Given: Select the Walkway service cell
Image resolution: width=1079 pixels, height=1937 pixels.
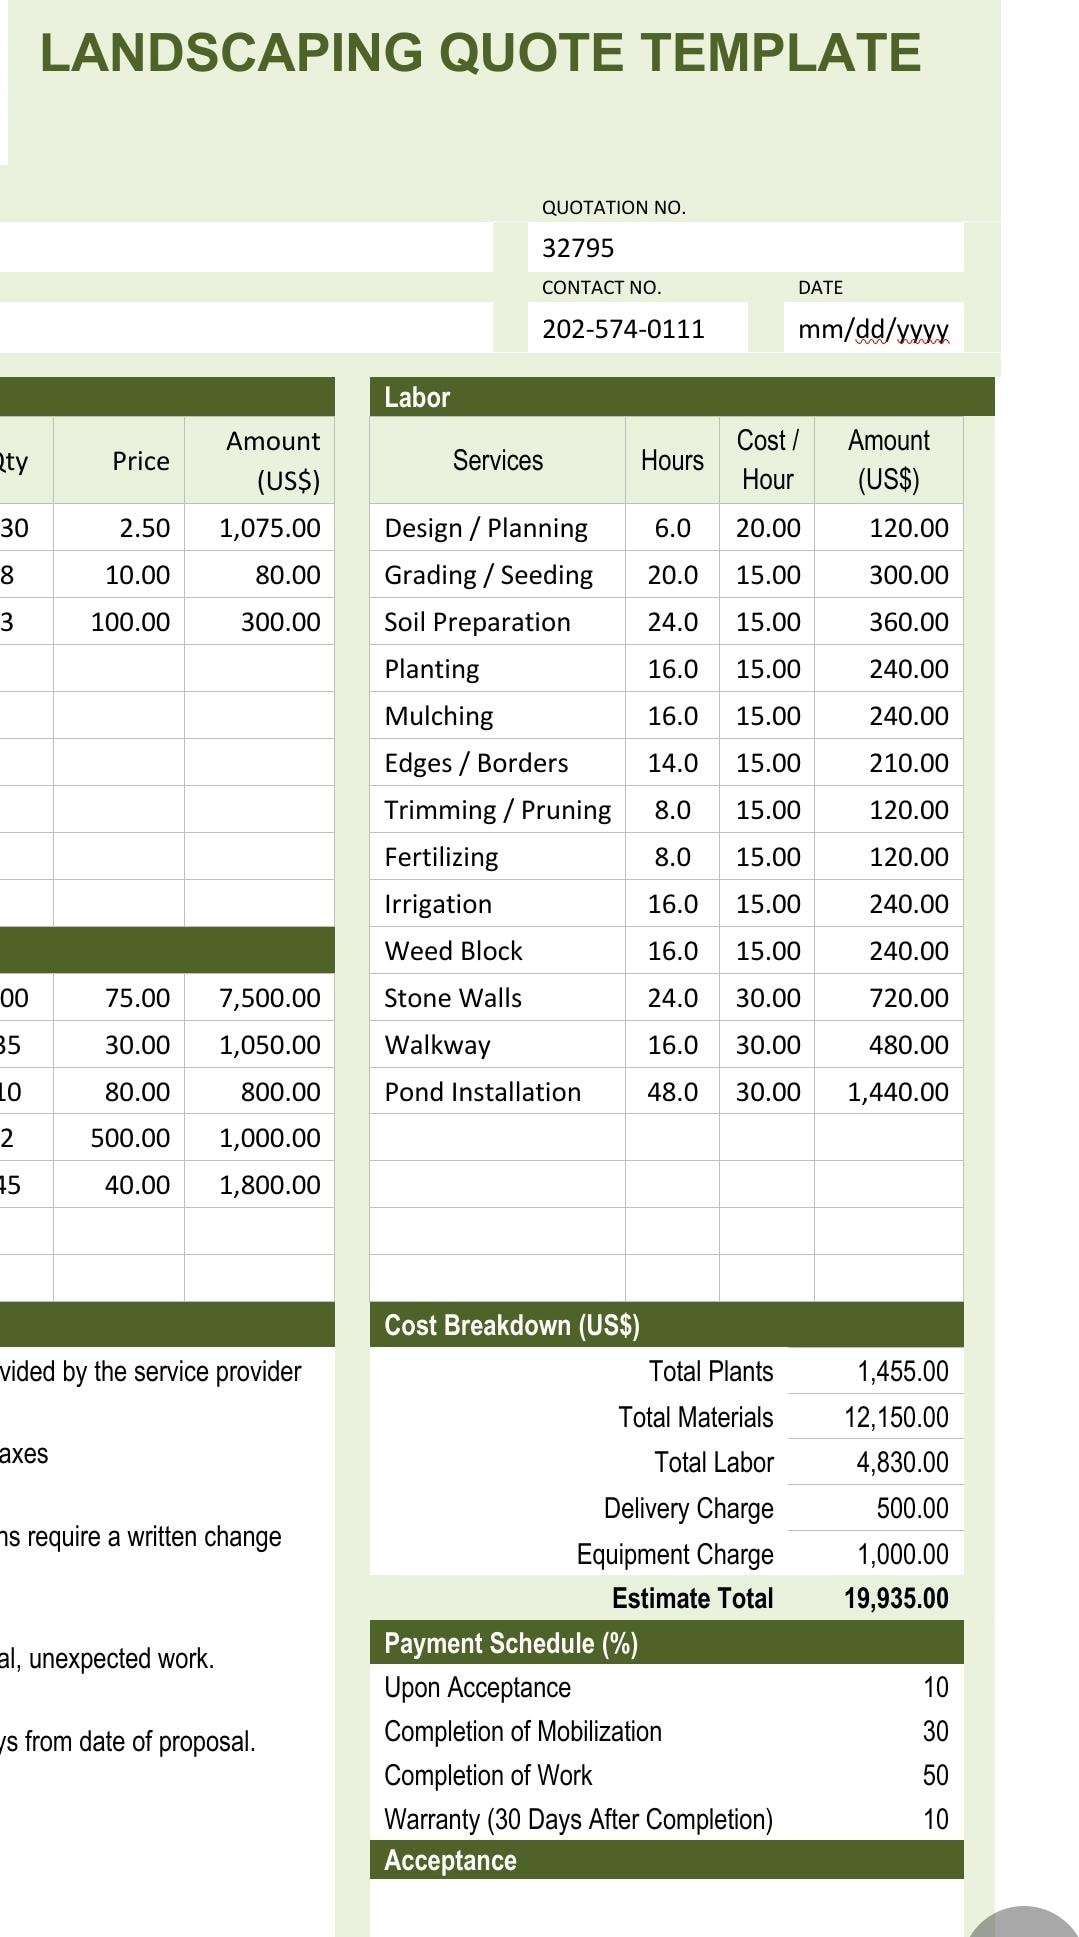Looking at the screenshot, I should (497, 1045).
